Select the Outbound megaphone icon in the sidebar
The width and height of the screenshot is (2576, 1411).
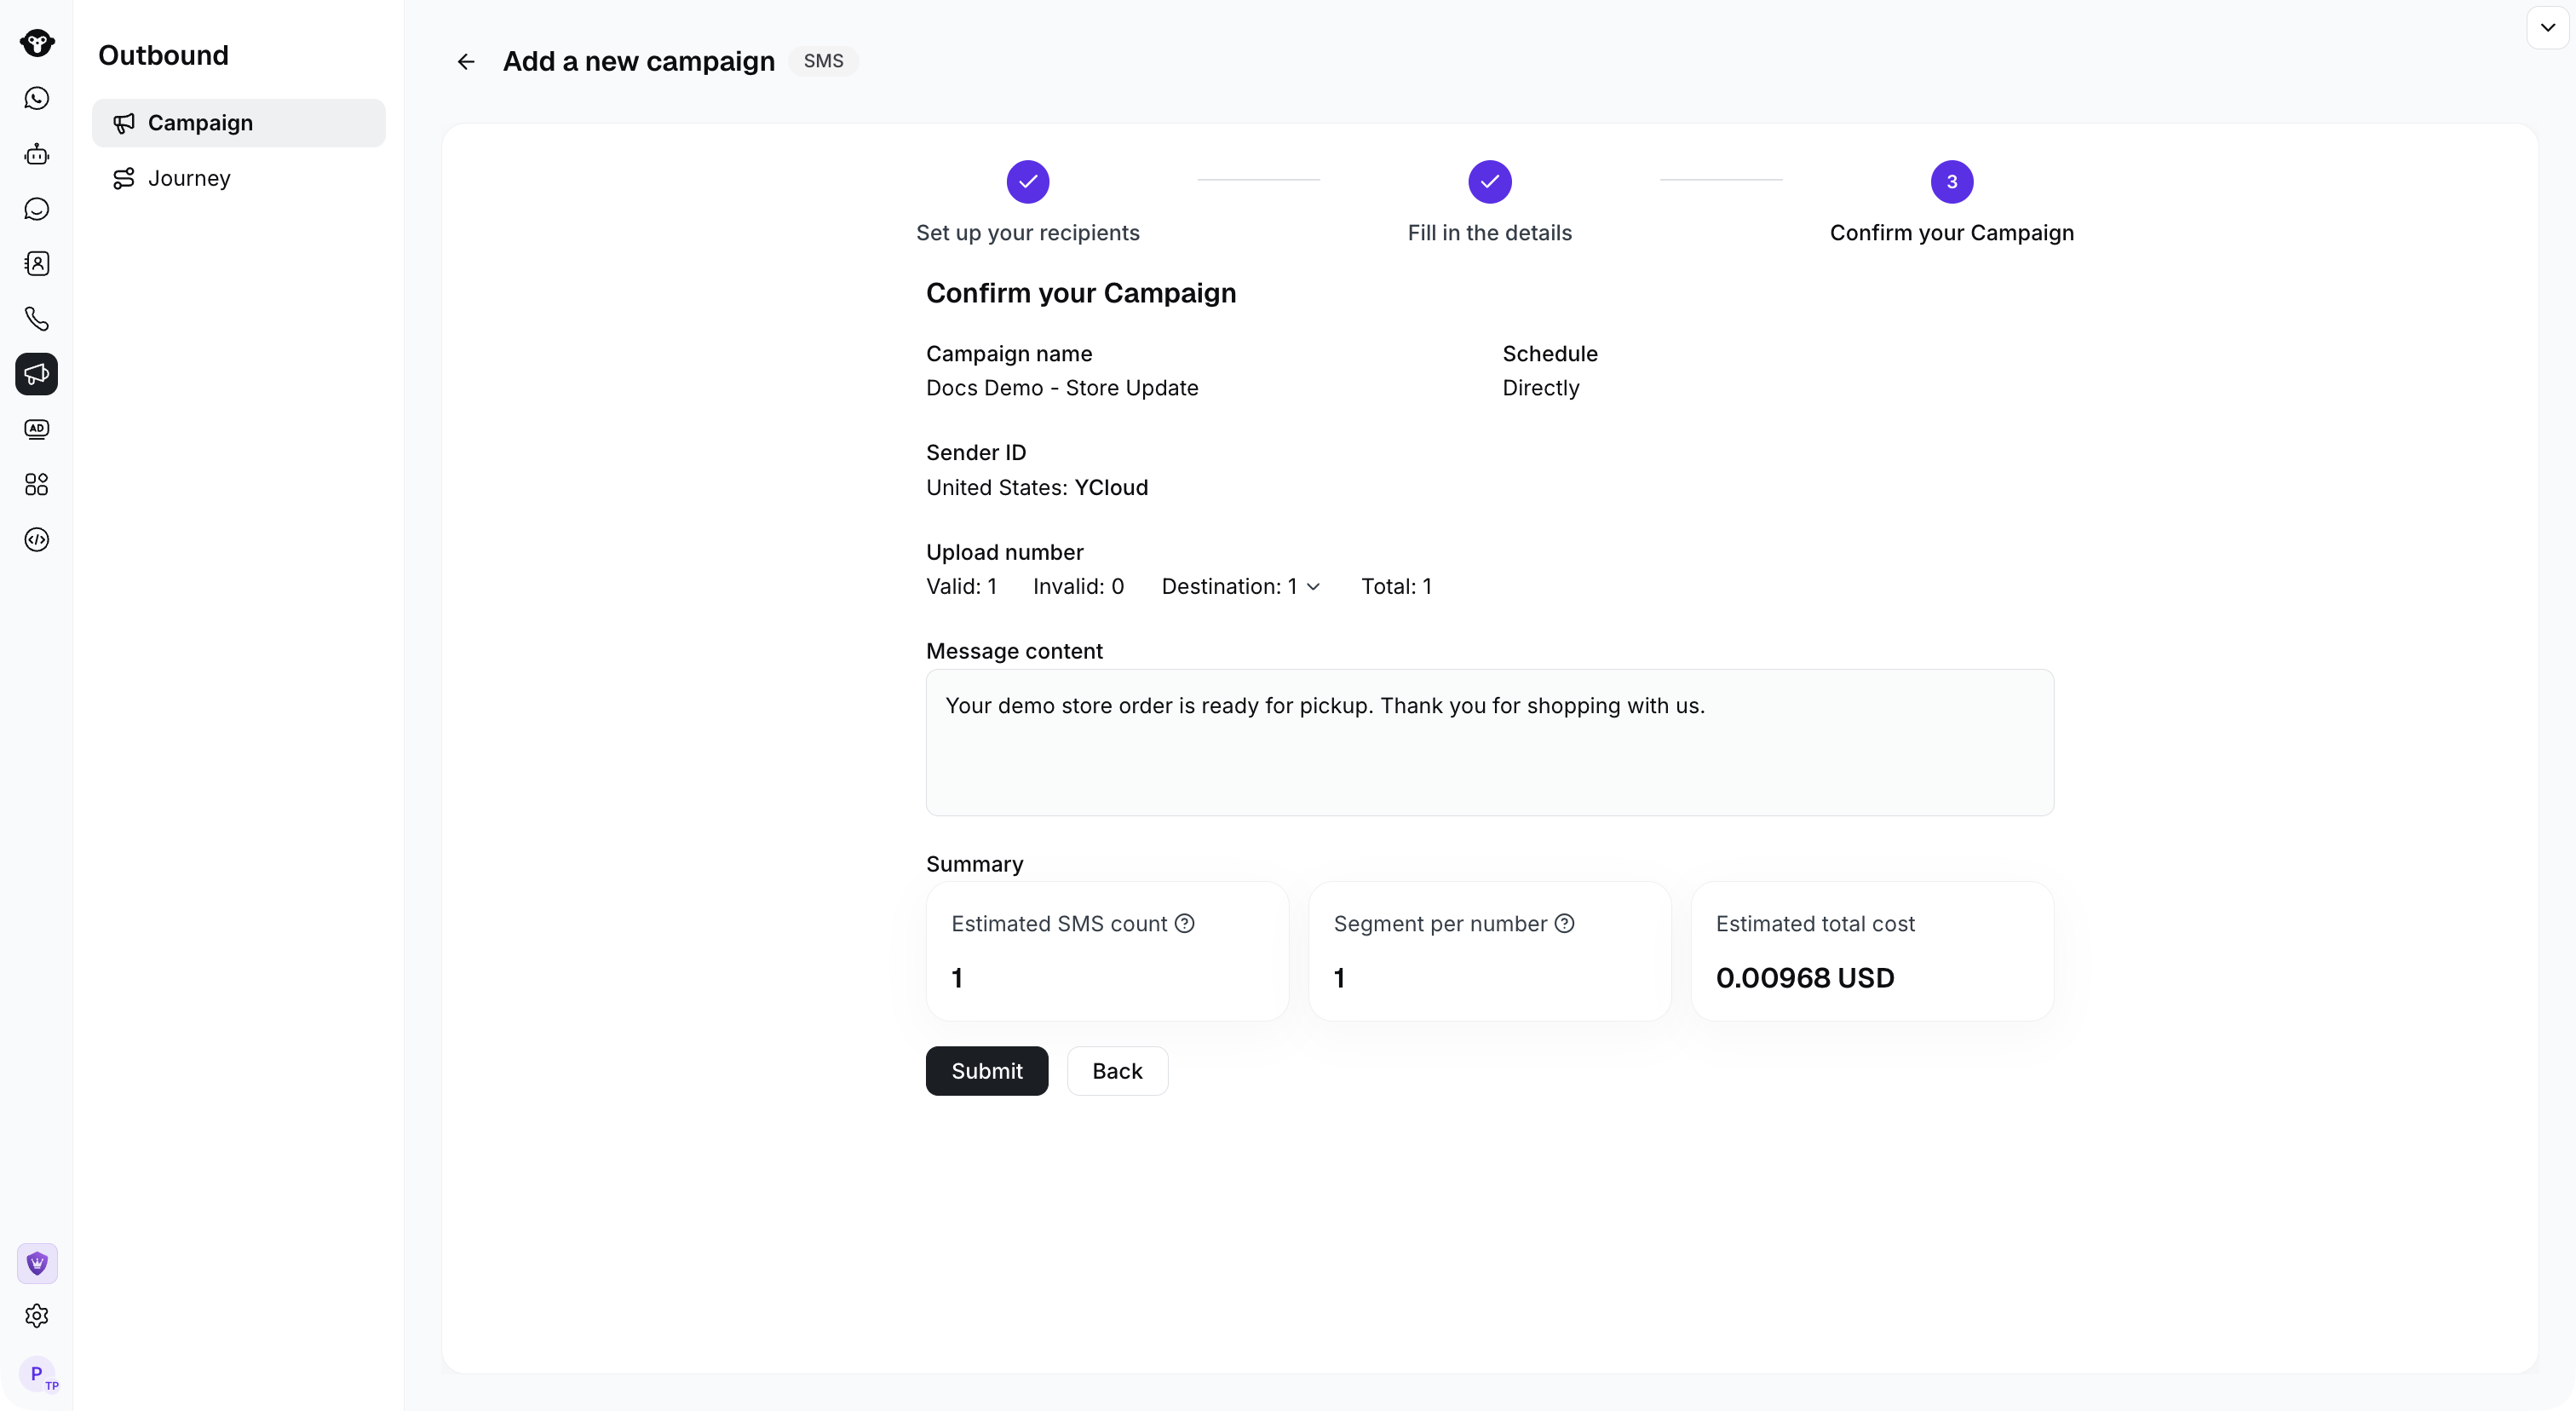click(37, 374)
